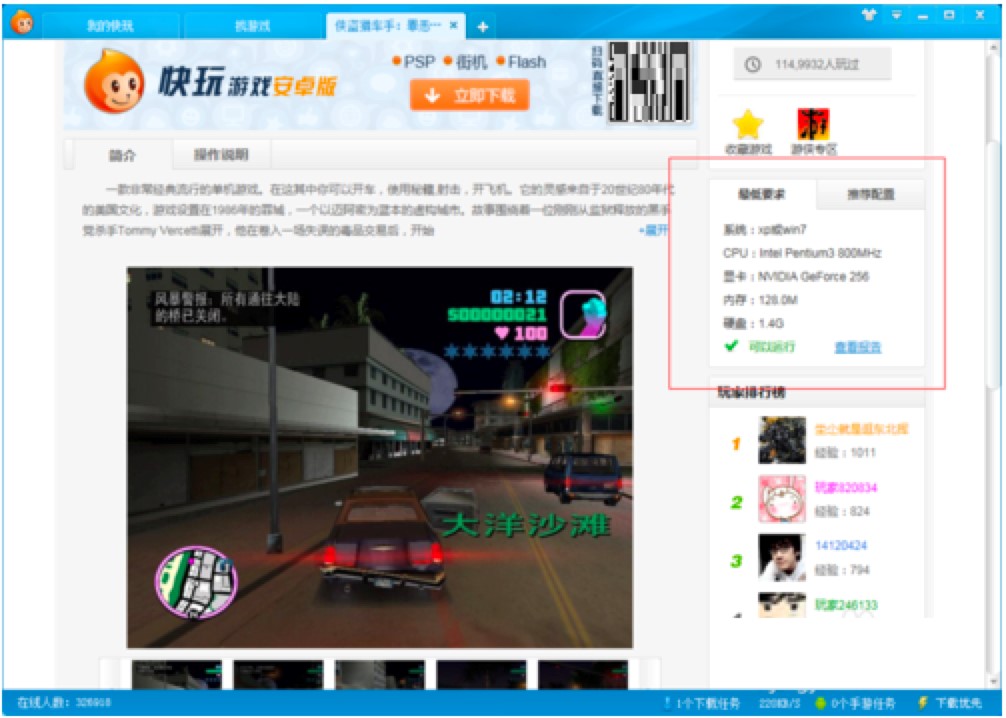Click the 立即下载 orange download button
The width and height of the screenshot is (1006, 718).
pos(470,96)
